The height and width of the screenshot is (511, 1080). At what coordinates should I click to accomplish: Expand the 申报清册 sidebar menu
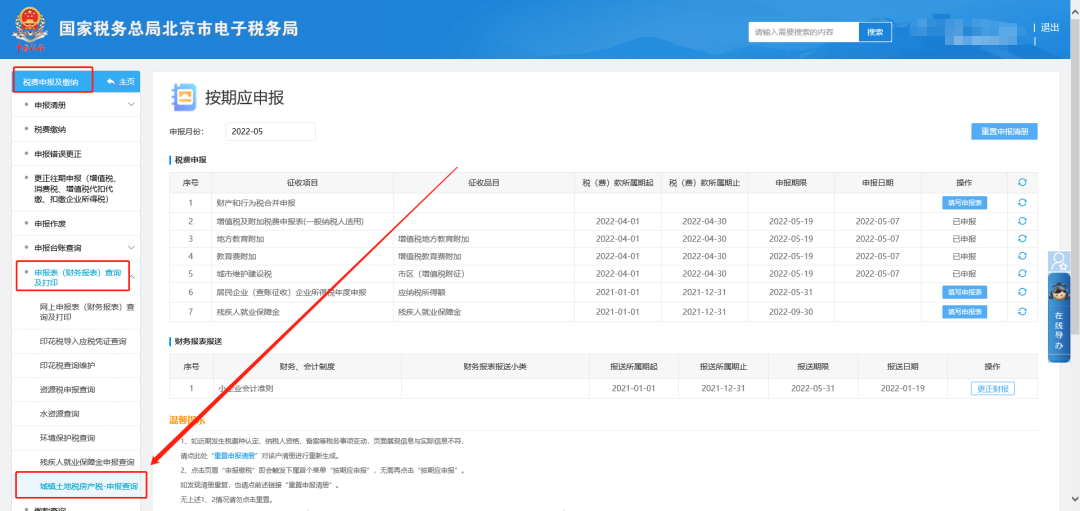[131, 105]
